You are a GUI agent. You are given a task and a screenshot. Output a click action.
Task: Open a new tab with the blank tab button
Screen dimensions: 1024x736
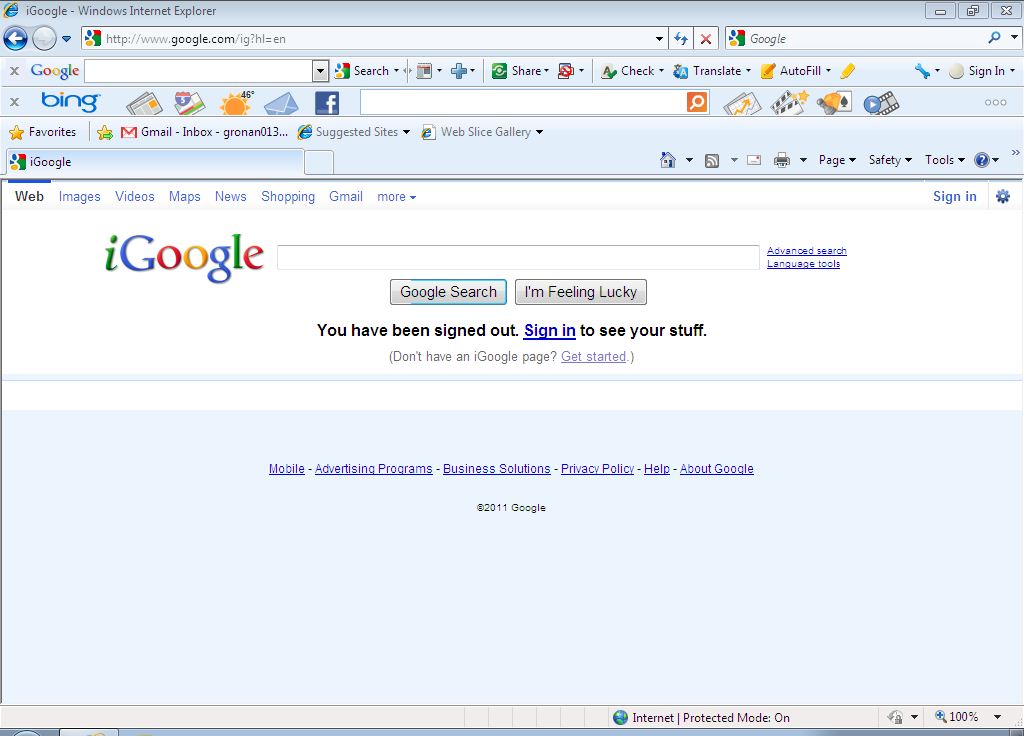tap(319, 162)
